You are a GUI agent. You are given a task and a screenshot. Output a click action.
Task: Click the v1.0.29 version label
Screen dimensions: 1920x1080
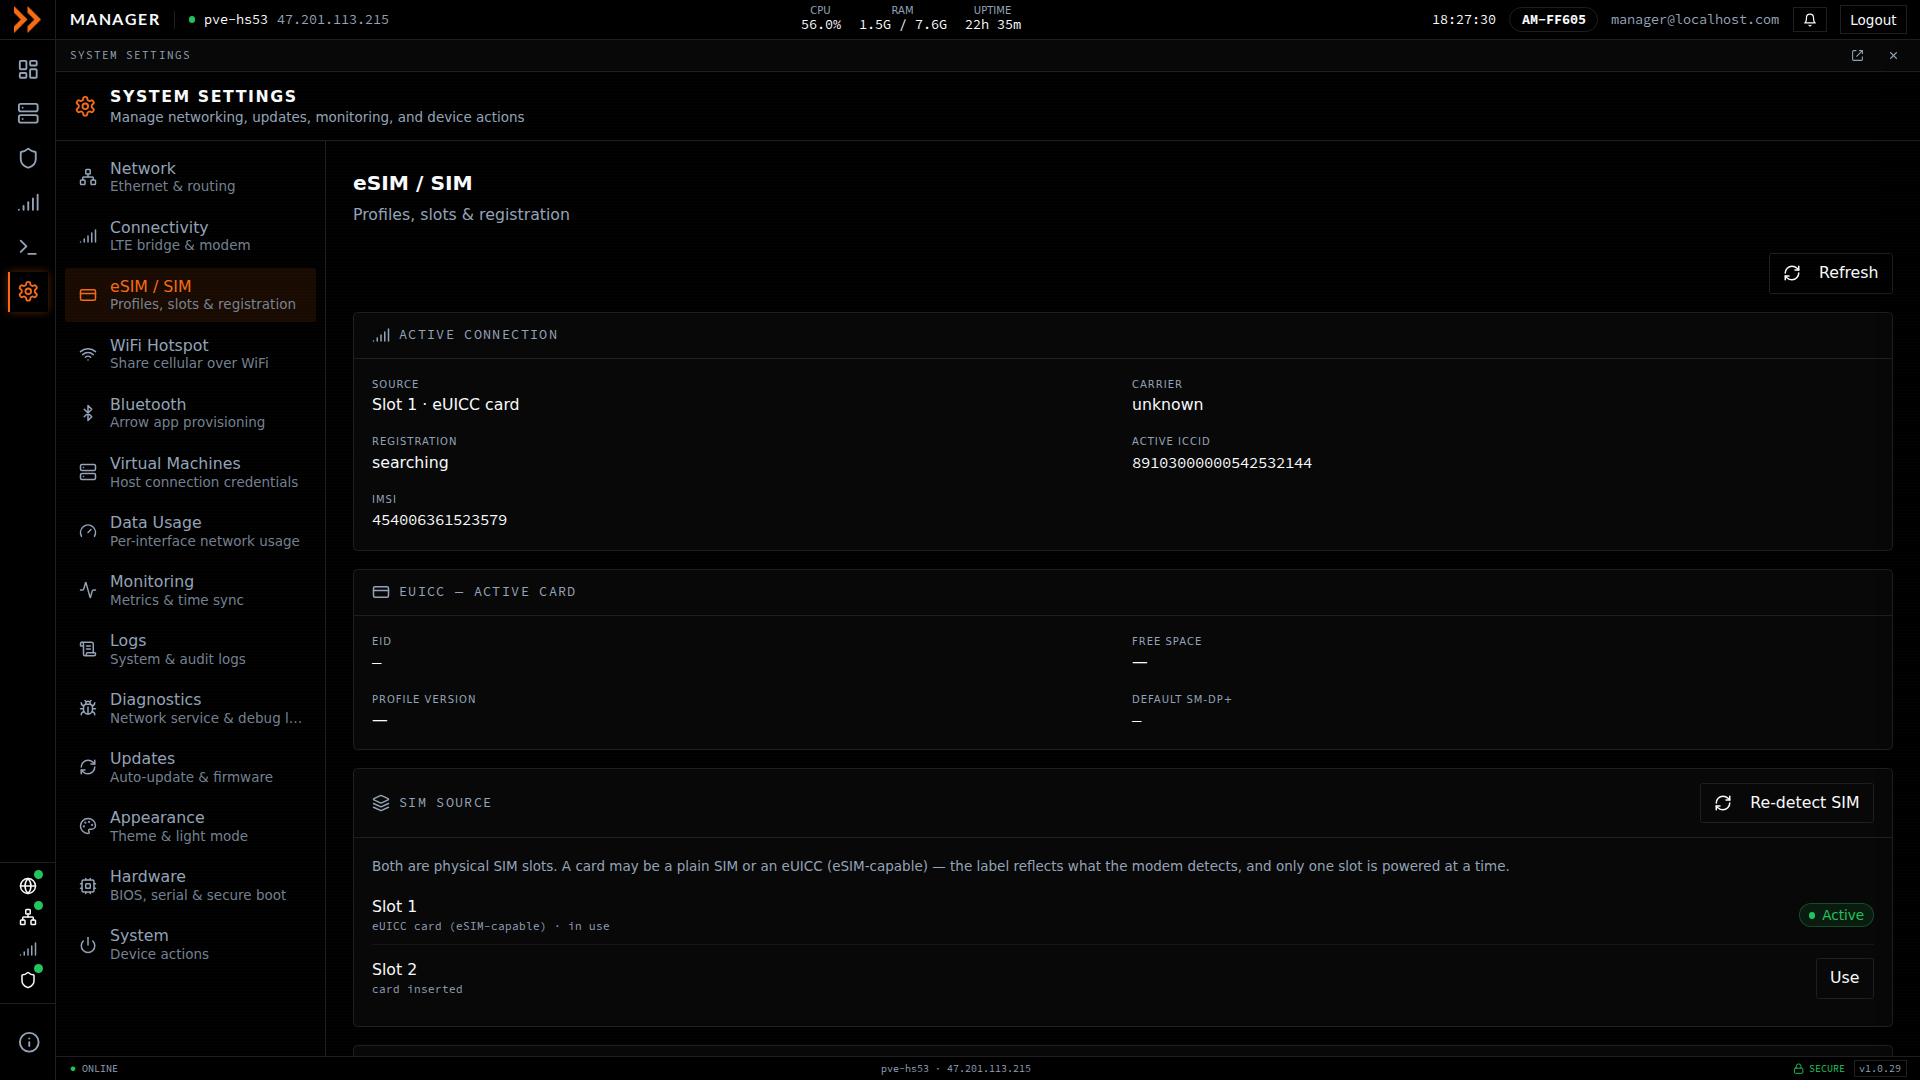[1879, 1069]
